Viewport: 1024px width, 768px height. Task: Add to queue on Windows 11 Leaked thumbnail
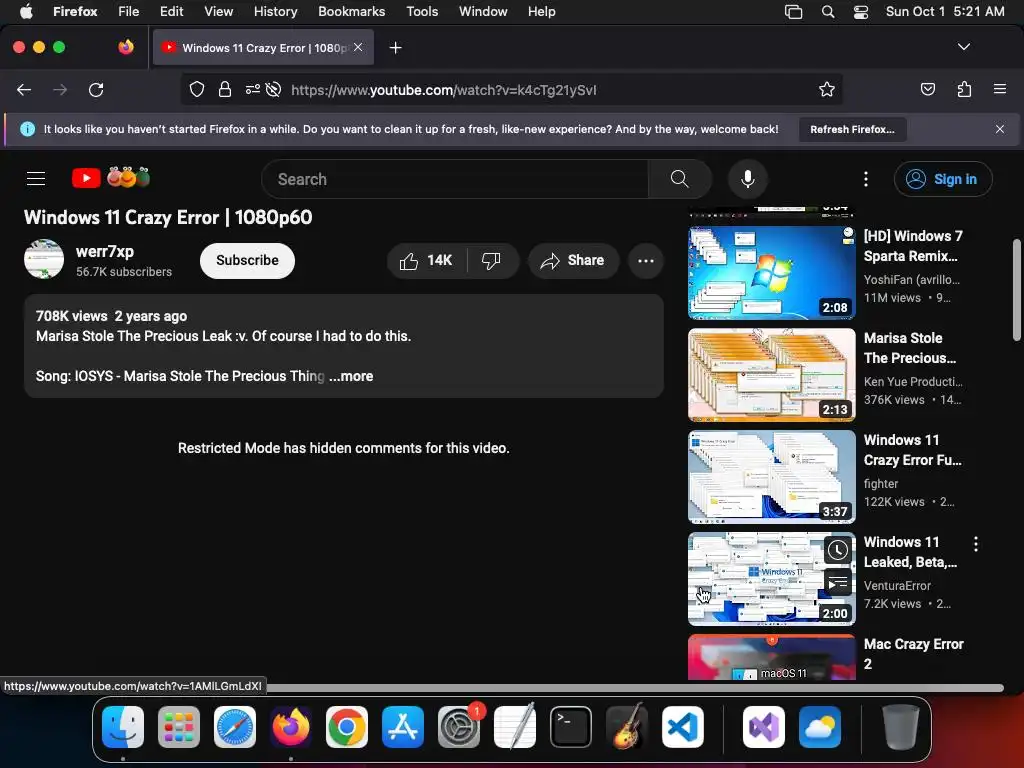coord(838,582)
